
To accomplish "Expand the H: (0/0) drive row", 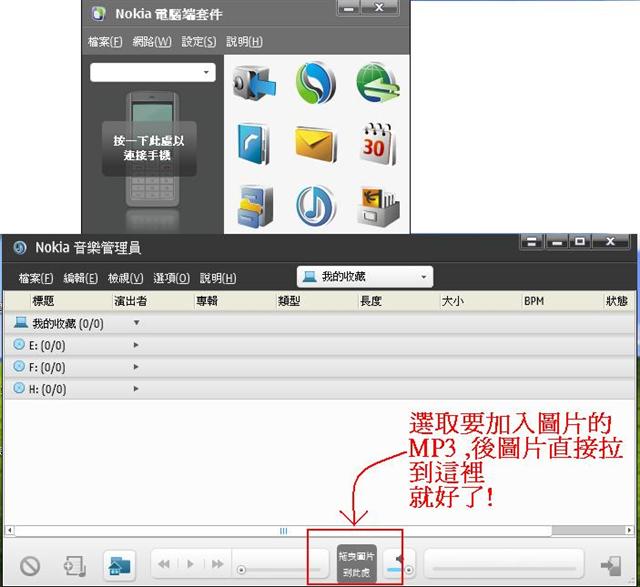I will tap(136, 389).
